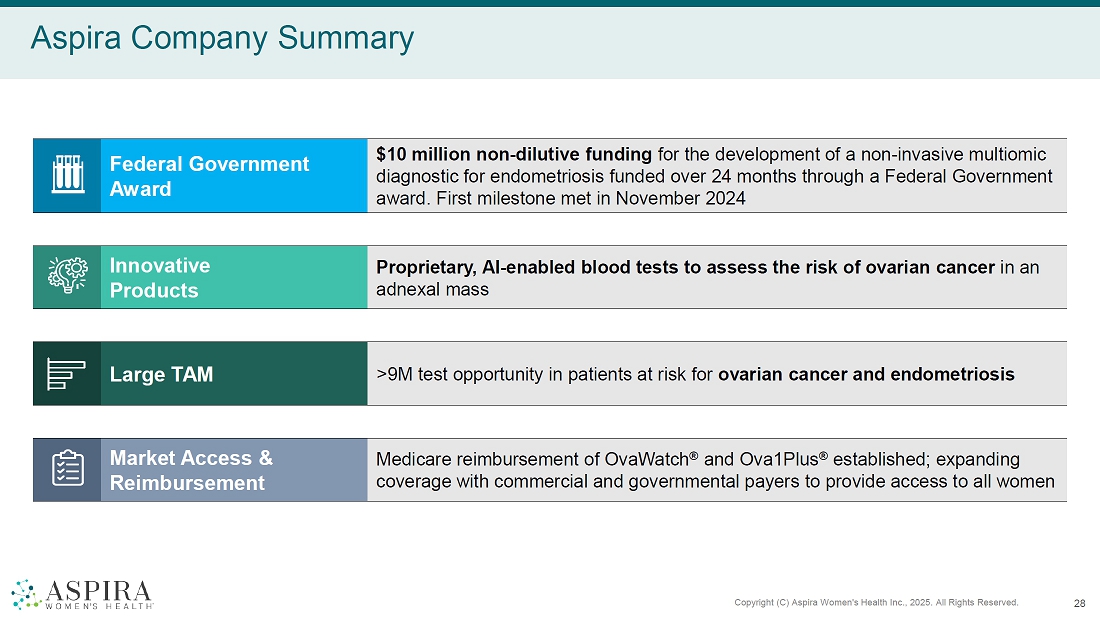Select the Federal Government Award label

pos(209,176)
